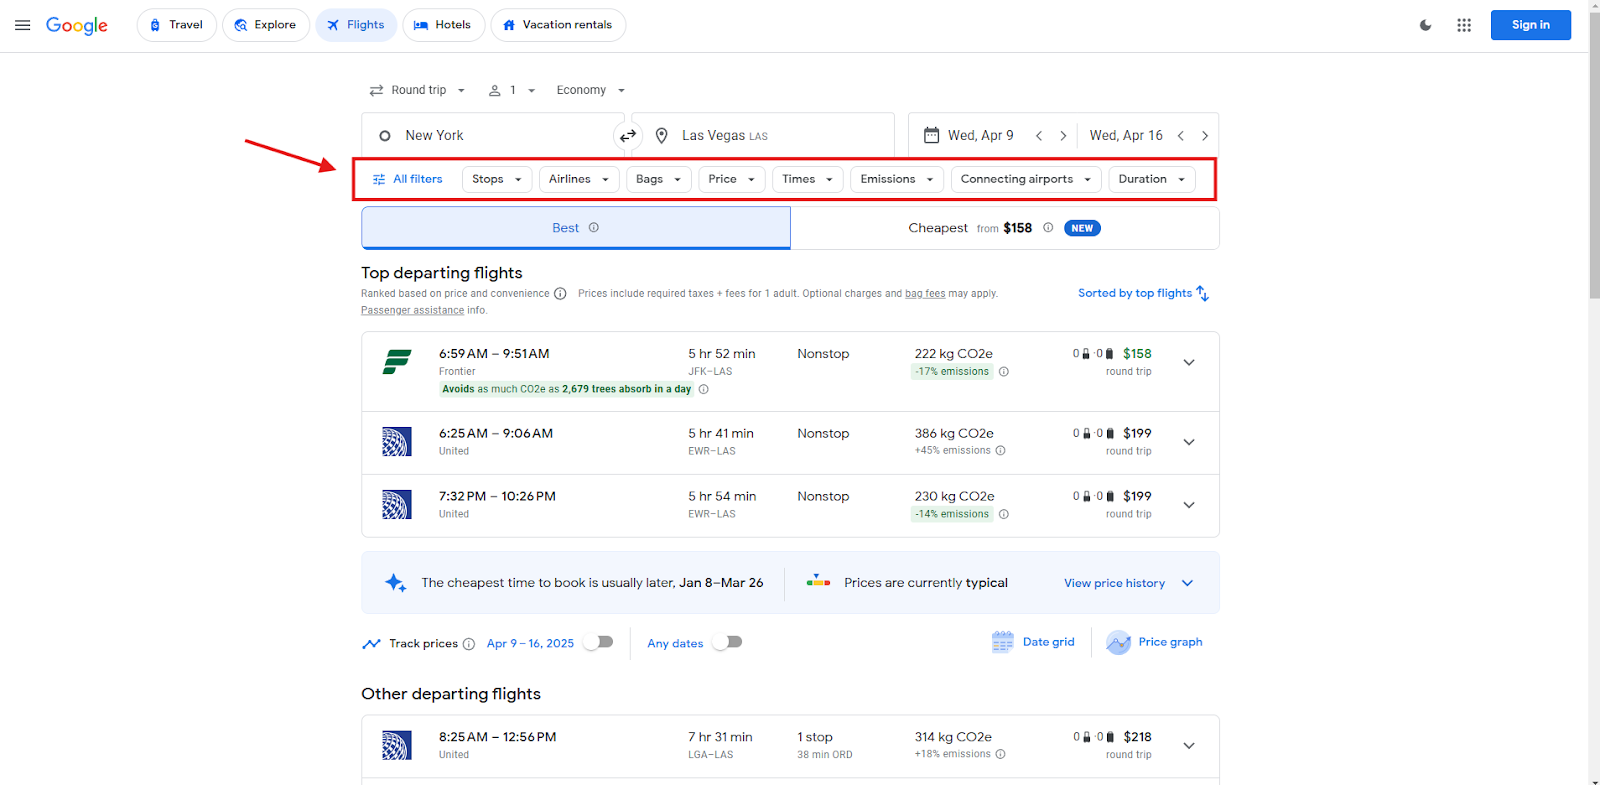Expand the $218 United flight details
The width and height of the screenshot is (1600, 785).
(x=1189, y=745)
